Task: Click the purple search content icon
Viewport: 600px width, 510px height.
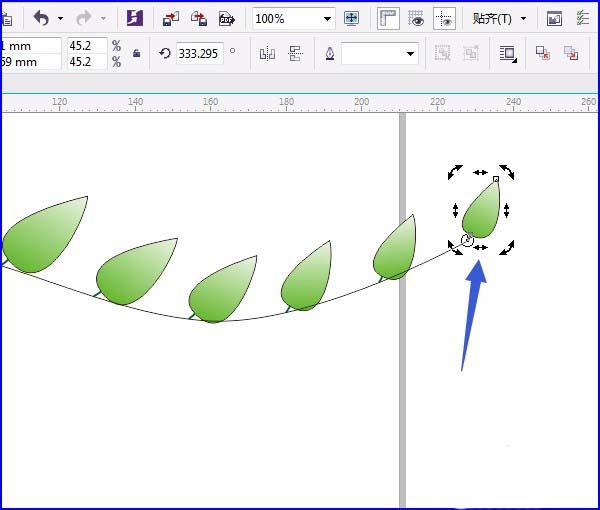Action: coord(135,18)
